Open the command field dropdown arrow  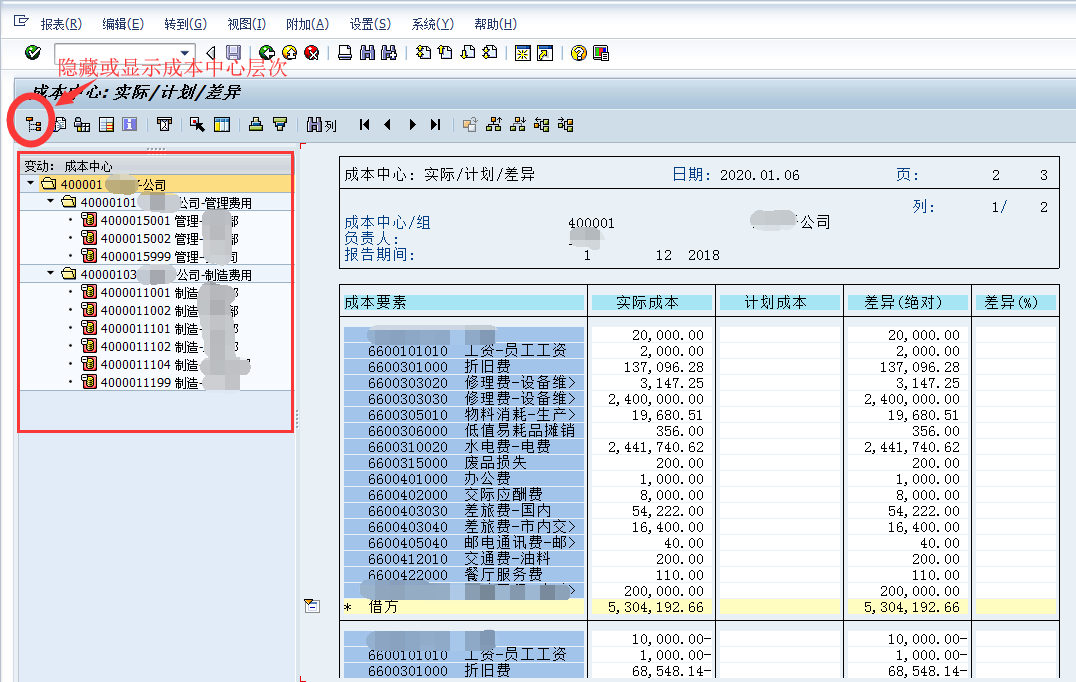tap(185, 53)
